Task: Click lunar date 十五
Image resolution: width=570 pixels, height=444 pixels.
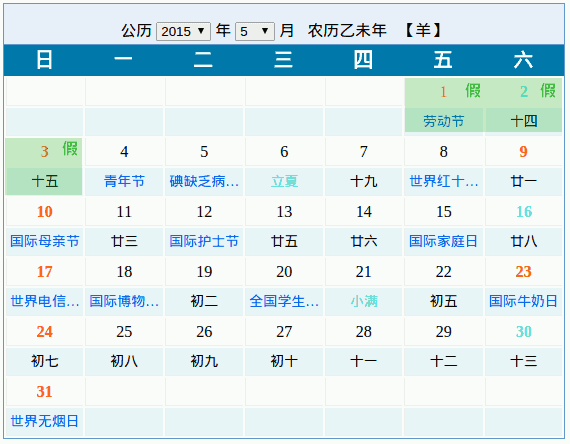Action: pyautogui.click(x=45, y=181)
